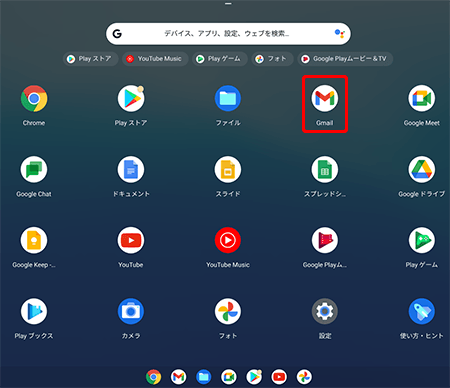Open the Google Keep app
The width and height of the screenshot is (450, 388).
(x=34, y=240)
